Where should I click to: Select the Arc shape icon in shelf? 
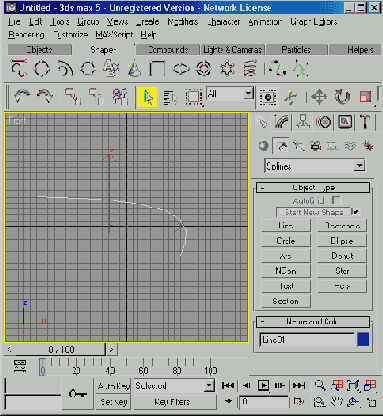coord(65,68)
